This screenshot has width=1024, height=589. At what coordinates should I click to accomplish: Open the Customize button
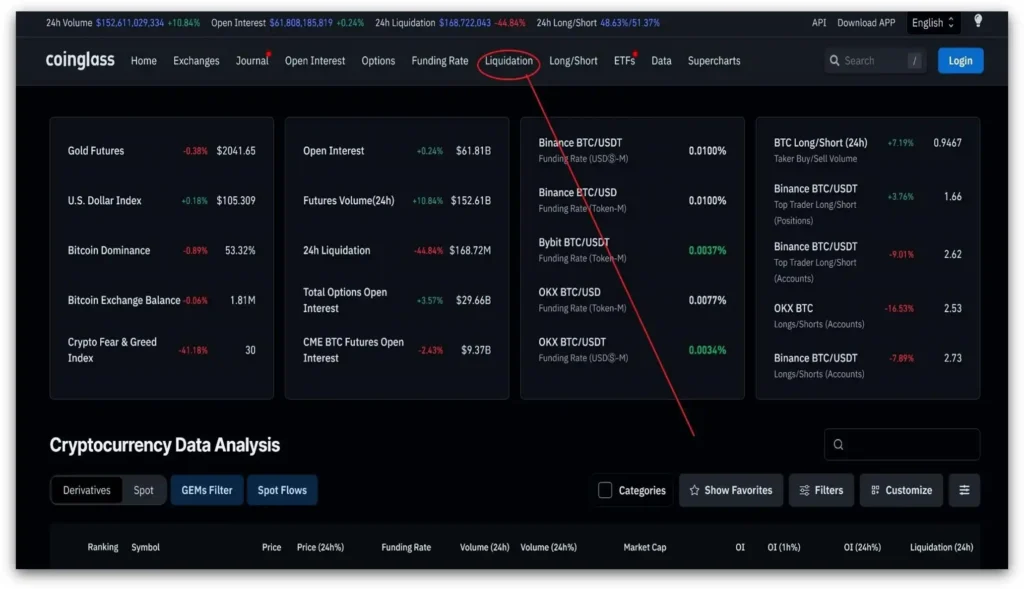point(901,490)
